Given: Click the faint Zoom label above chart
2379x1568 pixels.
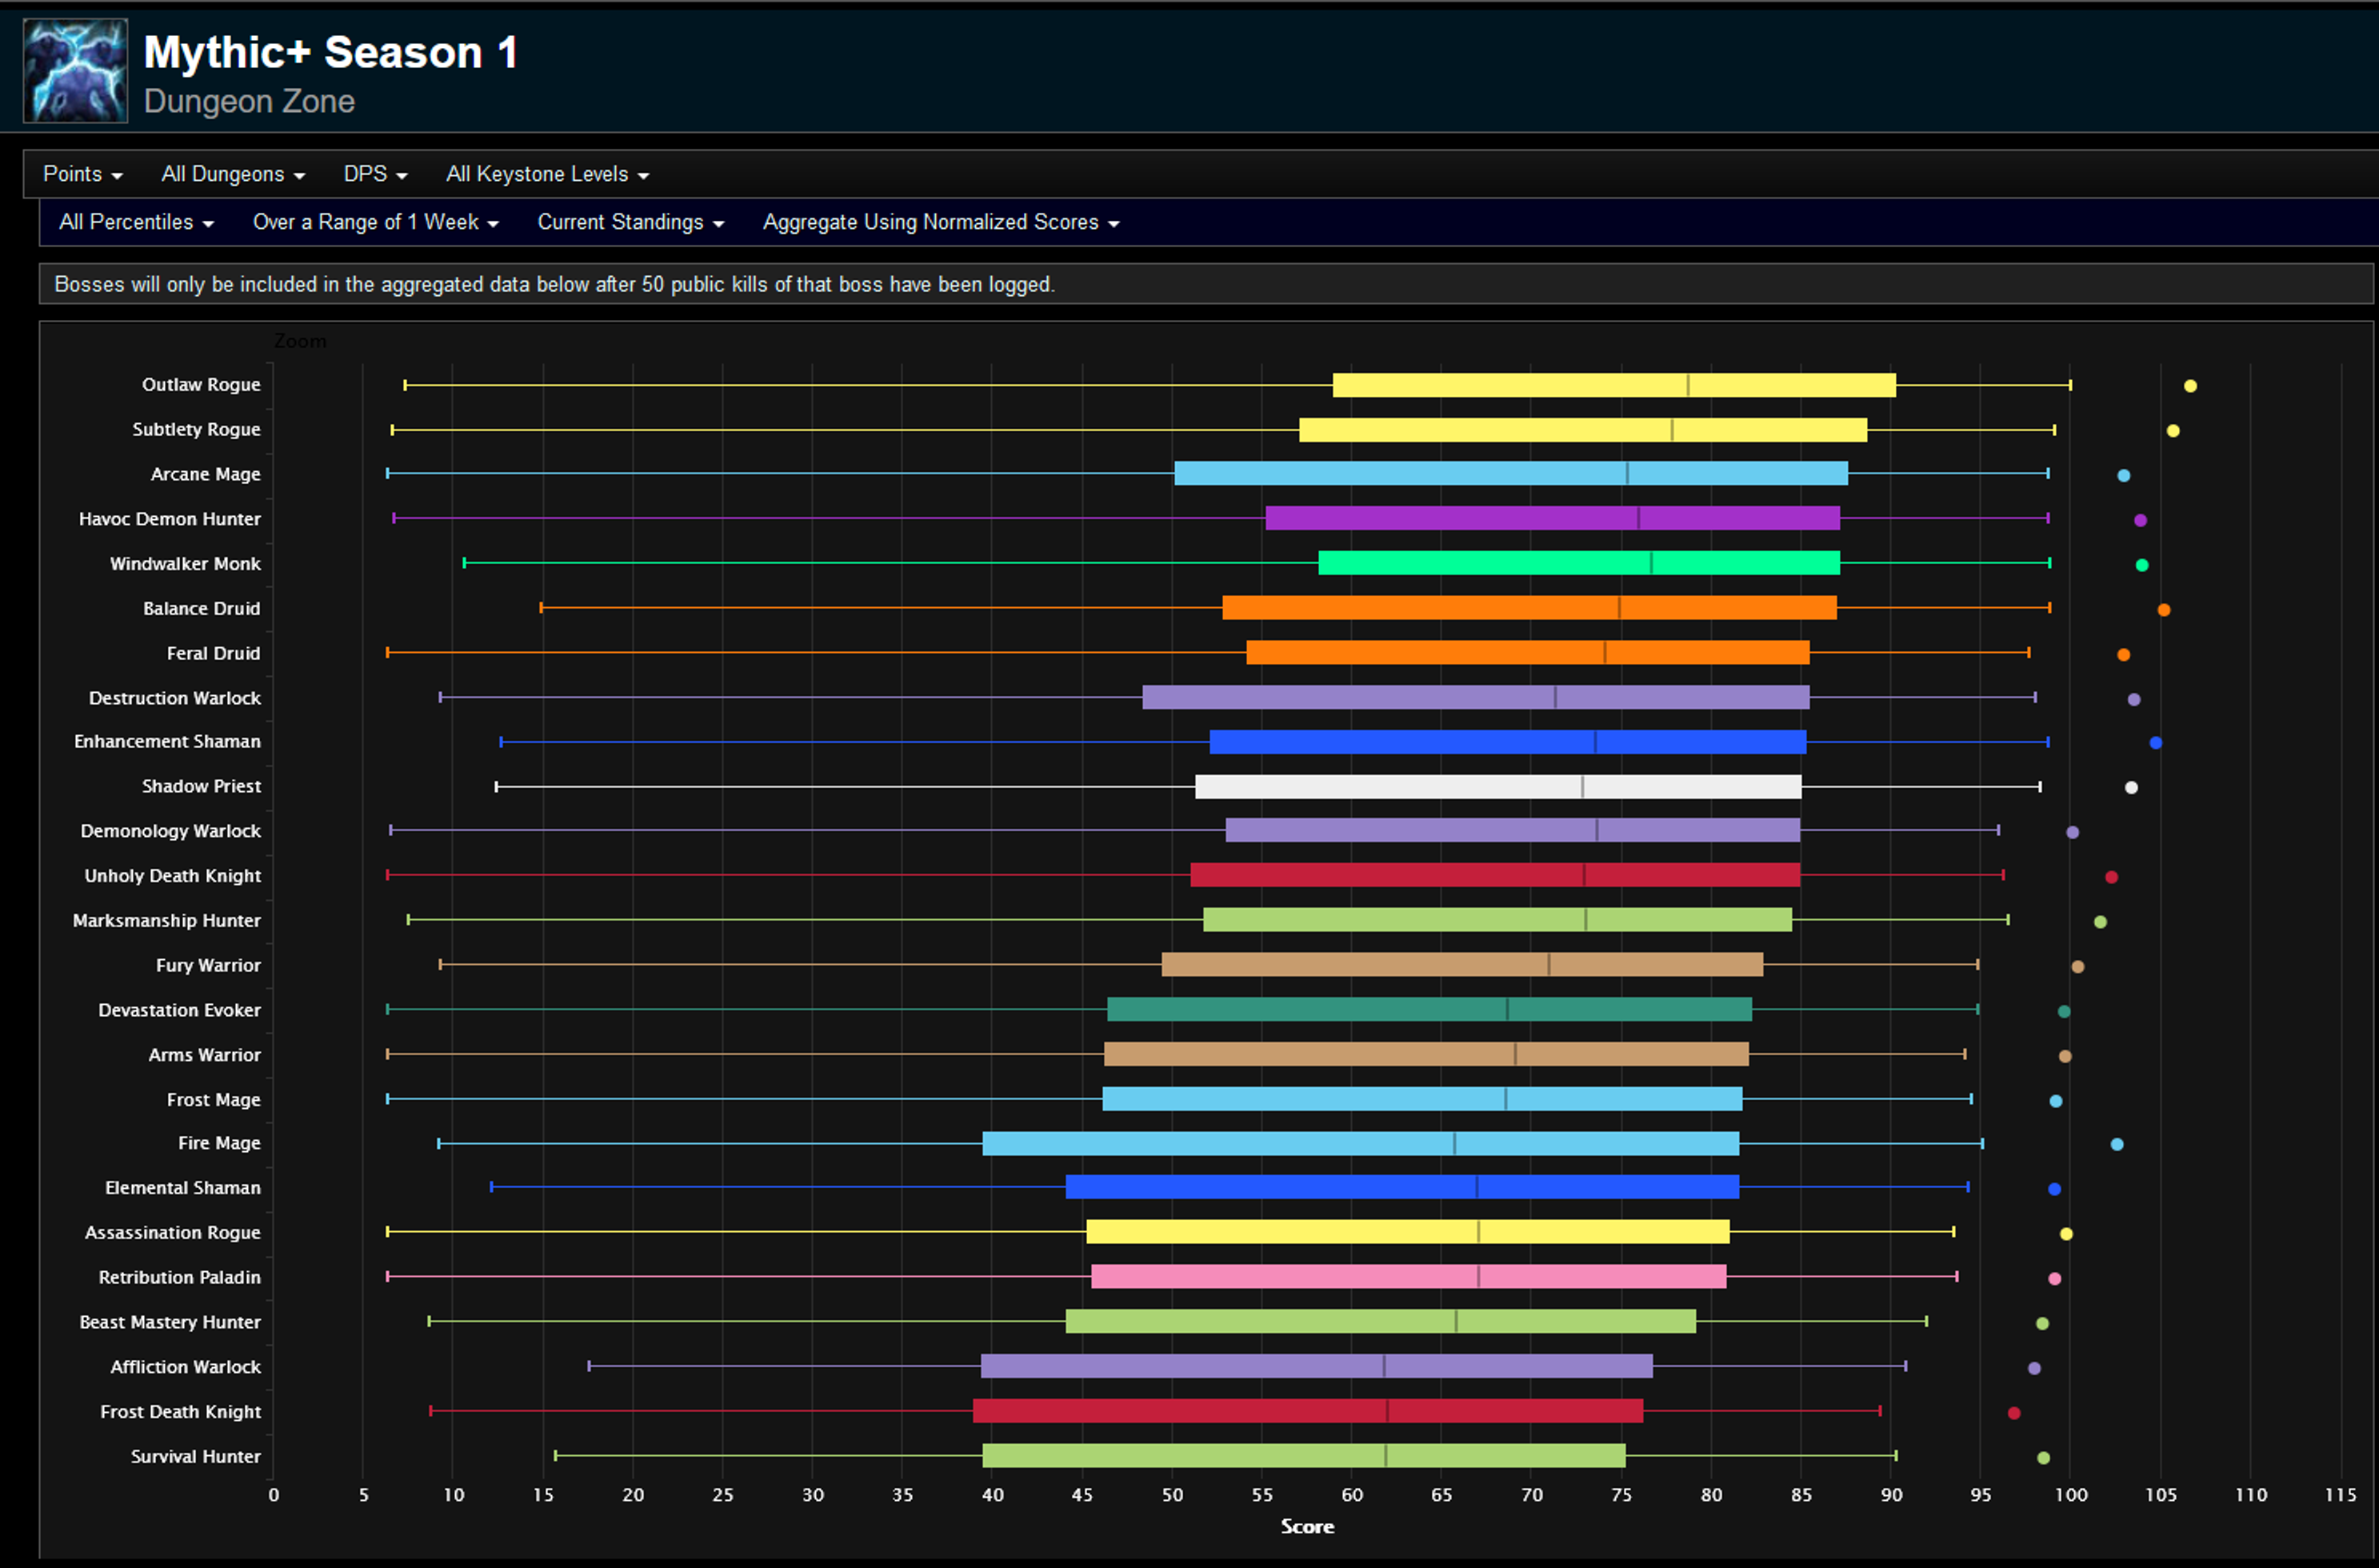Looking at the screenshot, I should pyautogui.click(x=300, y=341).
